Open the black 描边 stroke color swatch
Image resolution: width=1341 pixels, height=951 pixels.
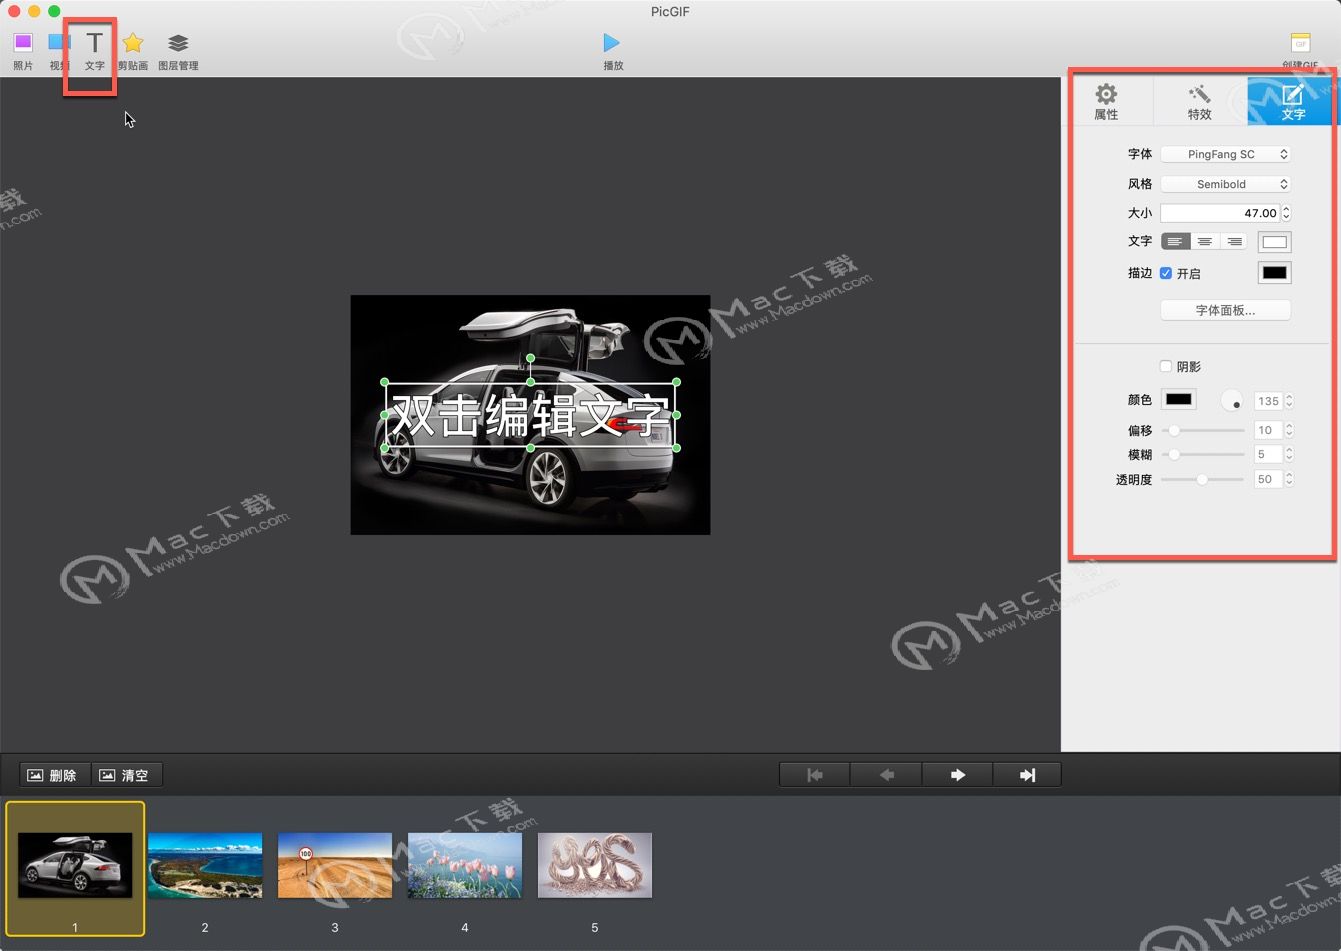[1274, 273]
